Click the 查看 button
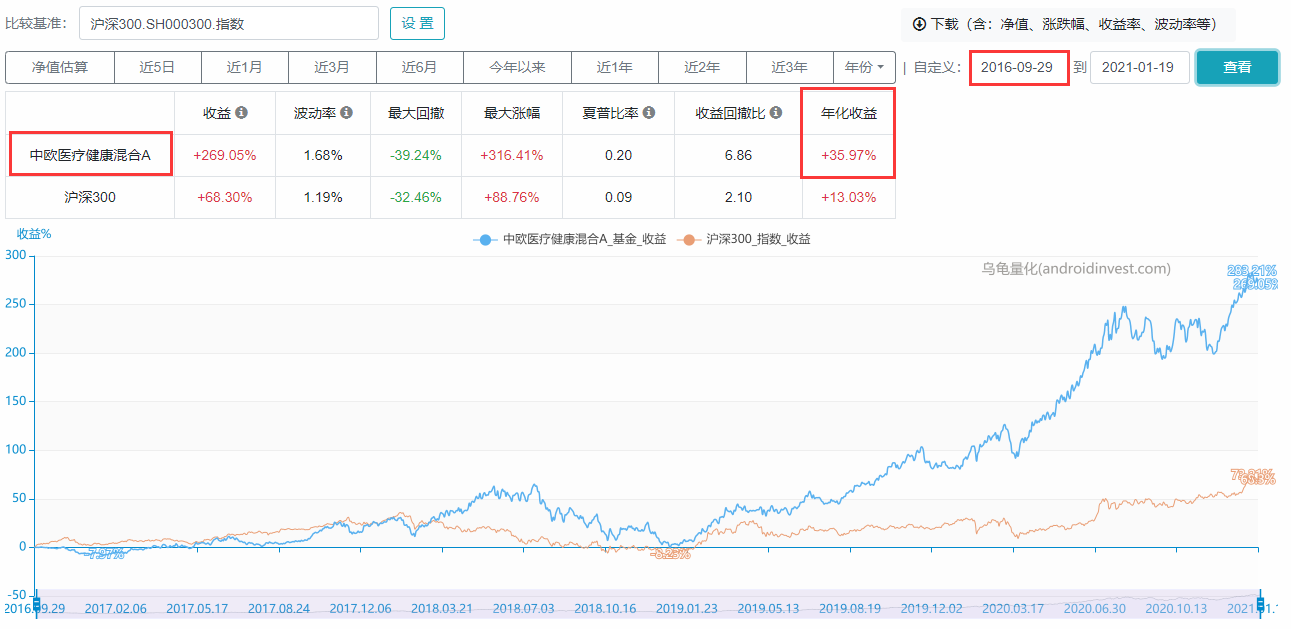Viewport: 1291px width, 629px height. click(1237, 67)
